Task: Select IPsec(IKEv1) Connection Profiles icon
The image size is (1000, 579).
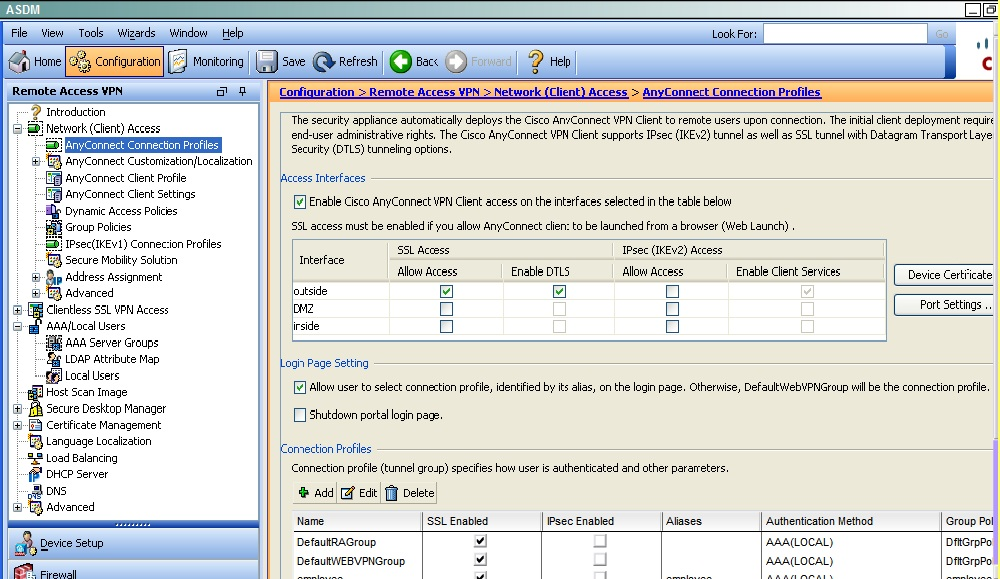Action: pos(54,244)
